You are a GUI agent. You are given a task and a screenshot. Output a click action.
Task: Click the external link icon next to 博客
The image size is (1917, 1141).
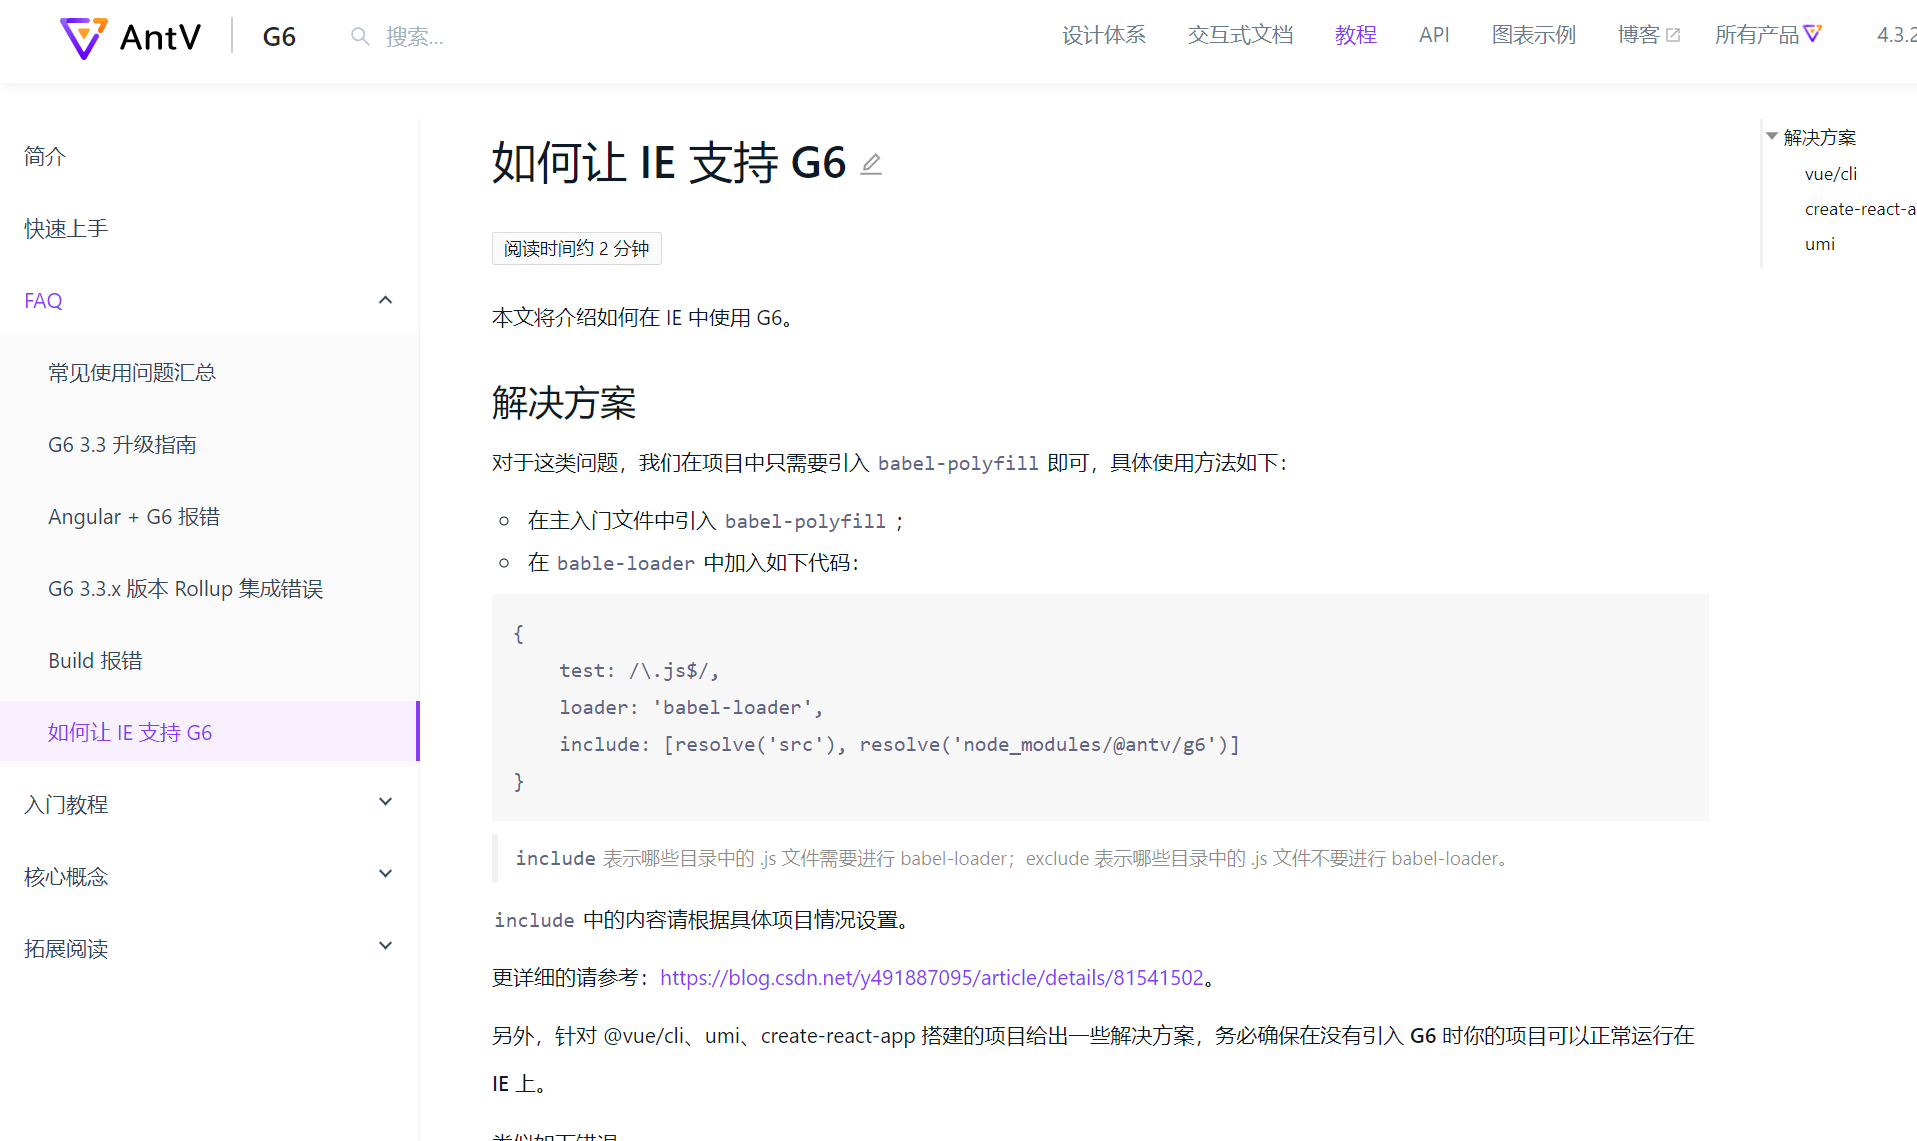click(1673, 36)
